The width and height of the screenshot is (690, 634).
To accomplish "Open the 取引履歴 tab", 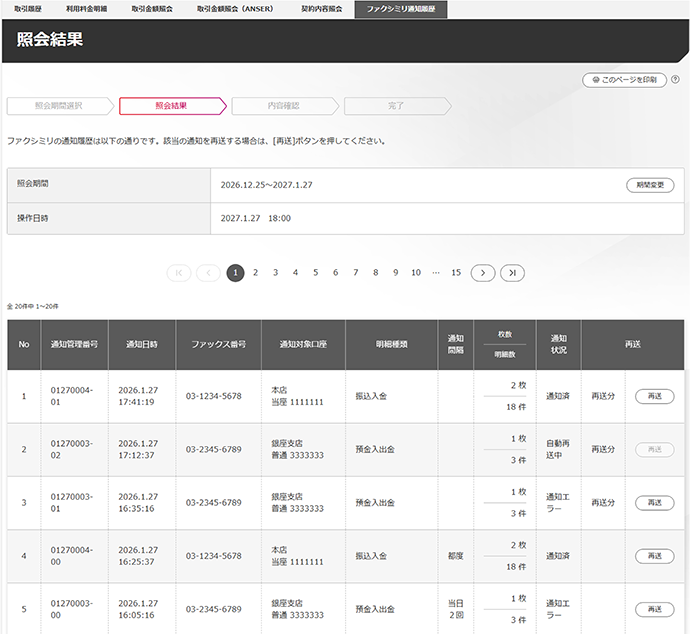I will pos(27,8).
